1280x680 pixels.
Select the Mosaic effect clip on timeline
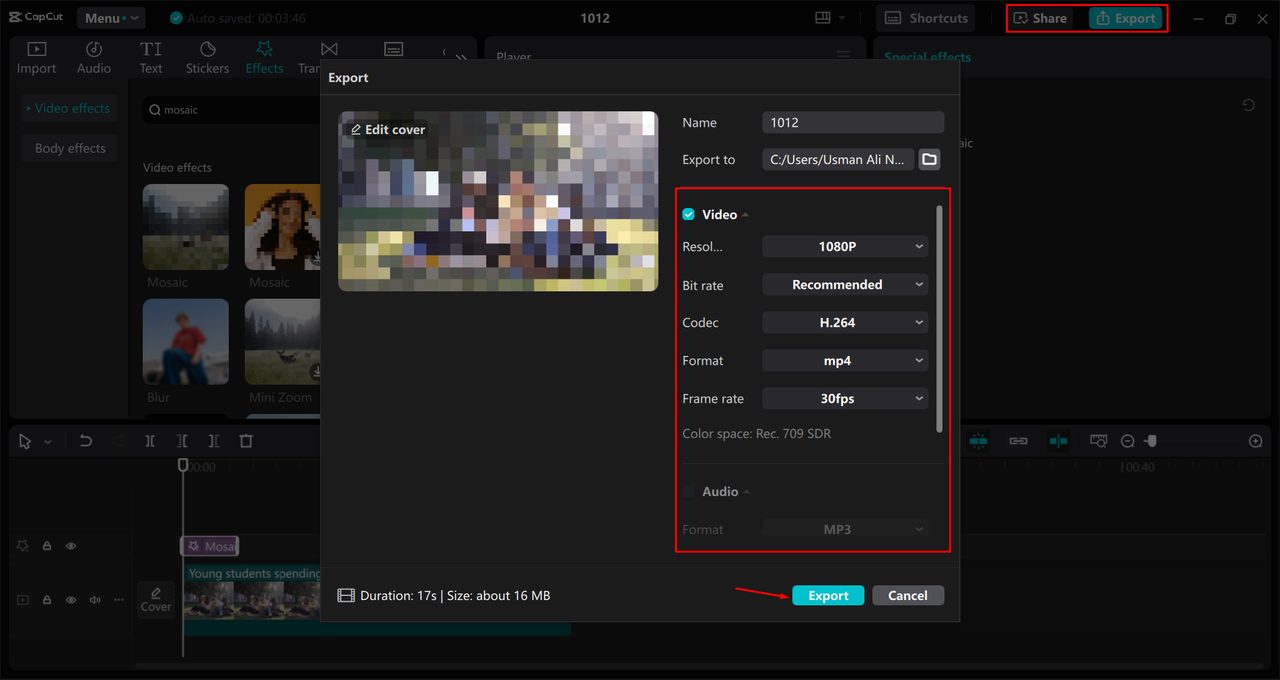coord(209,546)
